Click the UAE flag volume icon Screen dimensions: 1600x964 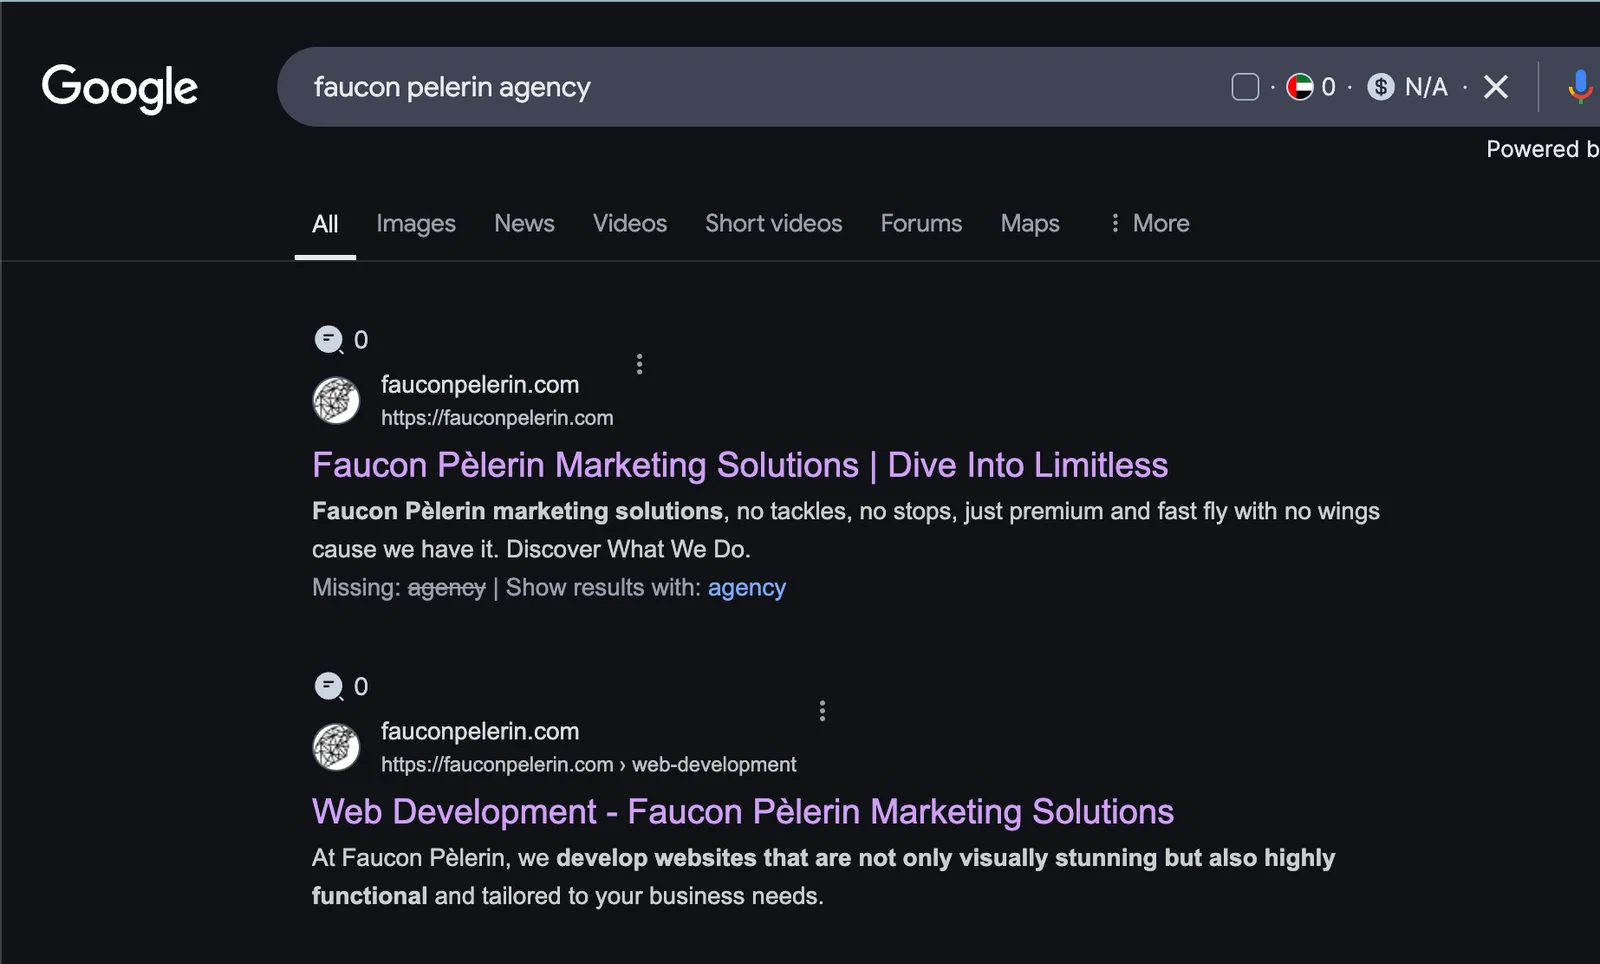tap(1299, 87)
